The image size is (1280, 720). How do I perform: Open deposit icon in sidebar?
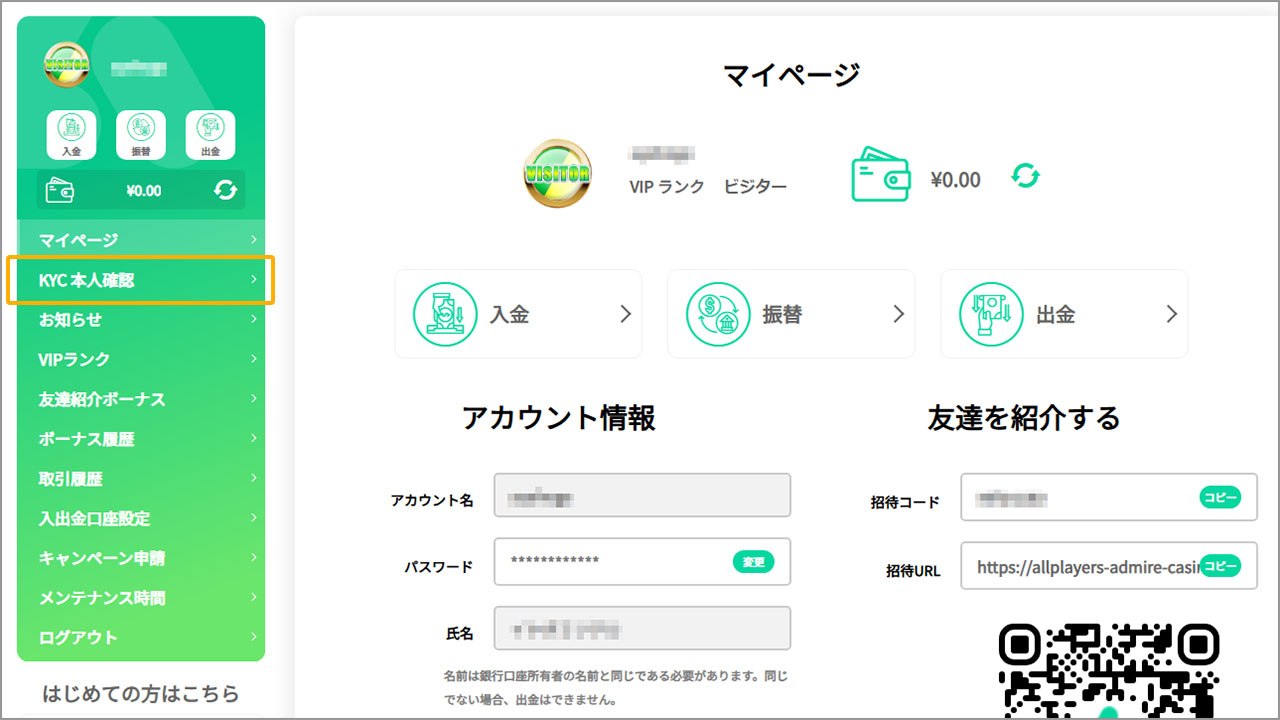(71, 134)
